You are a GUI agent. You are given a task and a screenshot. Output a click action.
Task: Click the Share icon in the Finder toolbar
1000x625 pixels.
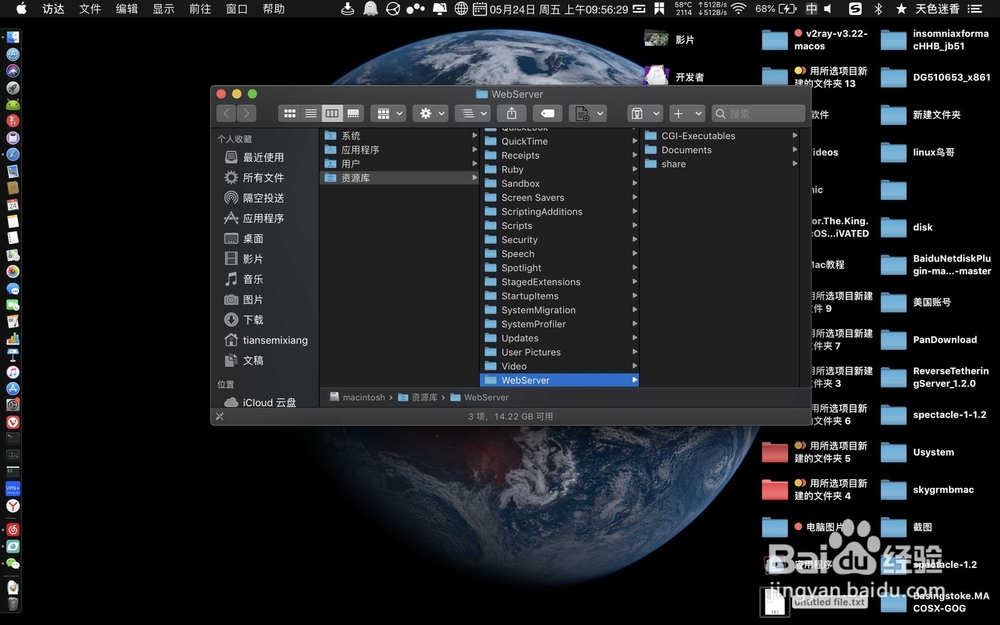(513, 113)
